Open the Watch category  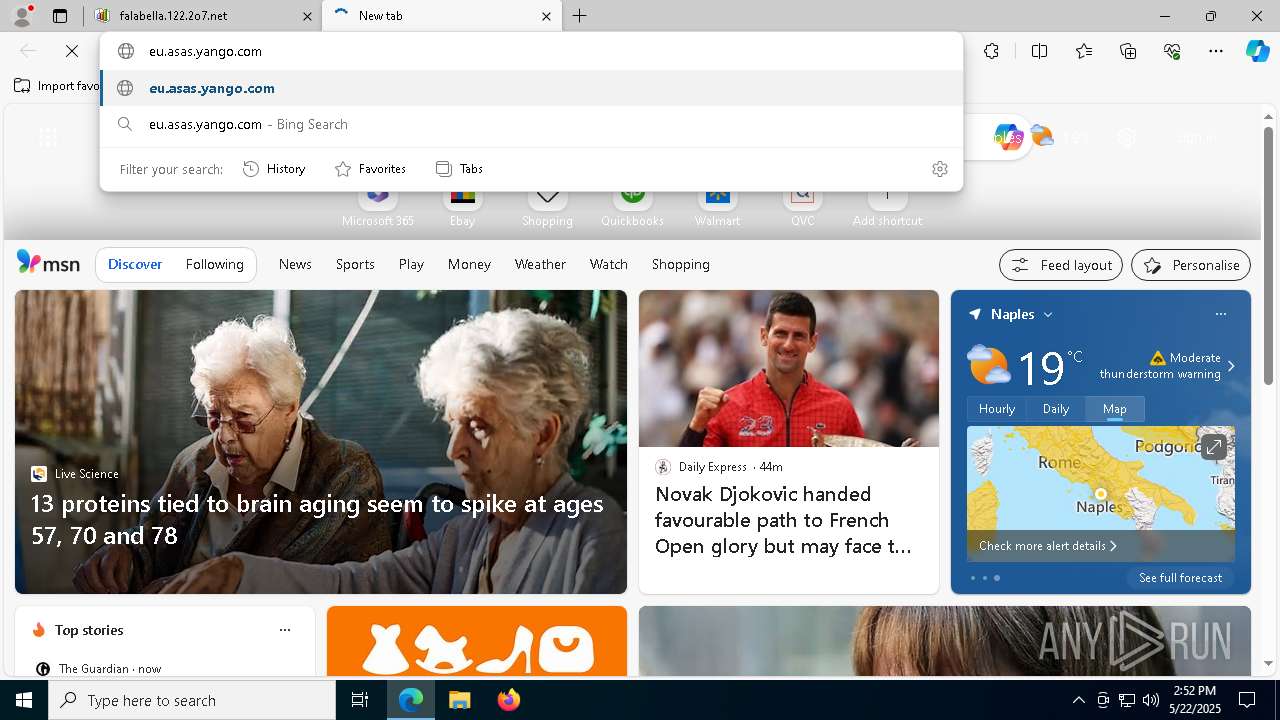(x=609, y=264)
